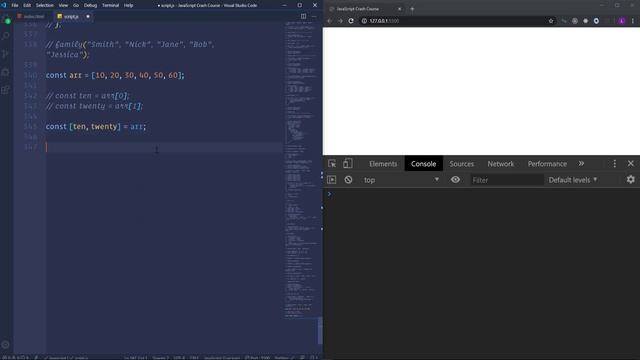Image resolution: width=640 pixels, height=360 pixels.
Task: Switch to the Performance tab in DevTools
Action: coord(547,164)
